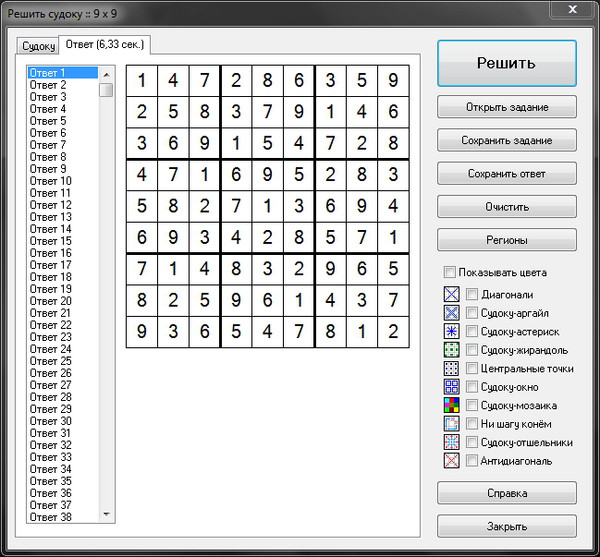Enable the Судоку-окно checkbox
Viewport: 600px width, 557px height.
[472, 387]
